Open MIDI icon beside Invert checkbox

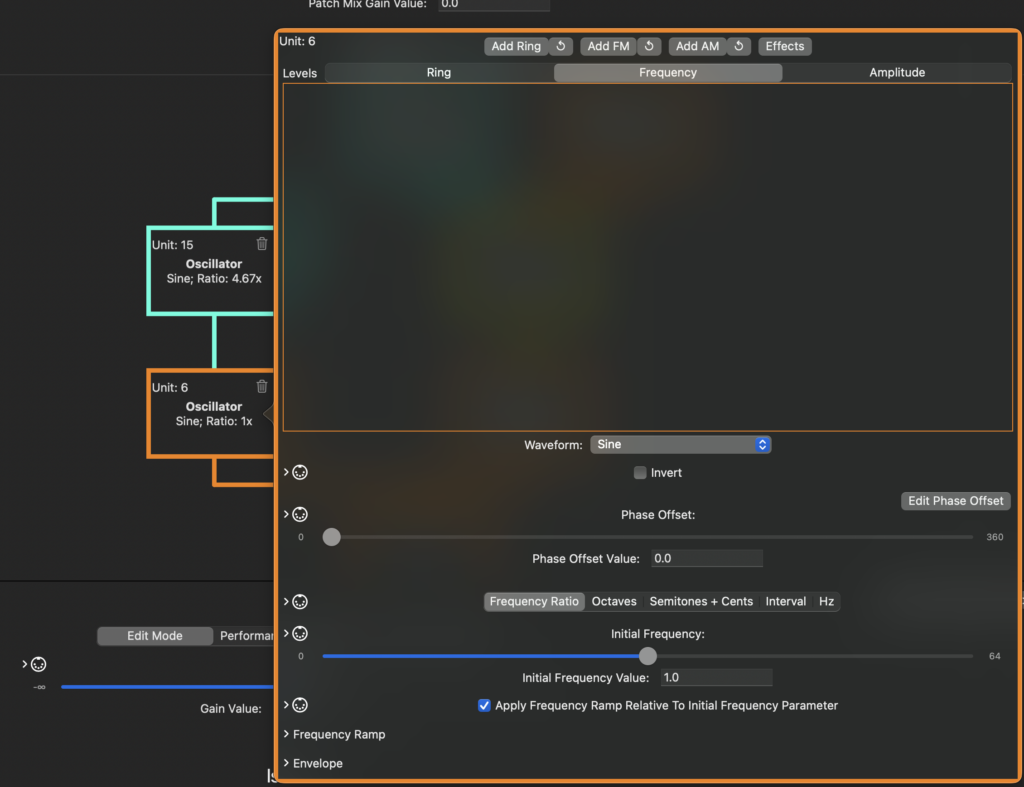299,472
